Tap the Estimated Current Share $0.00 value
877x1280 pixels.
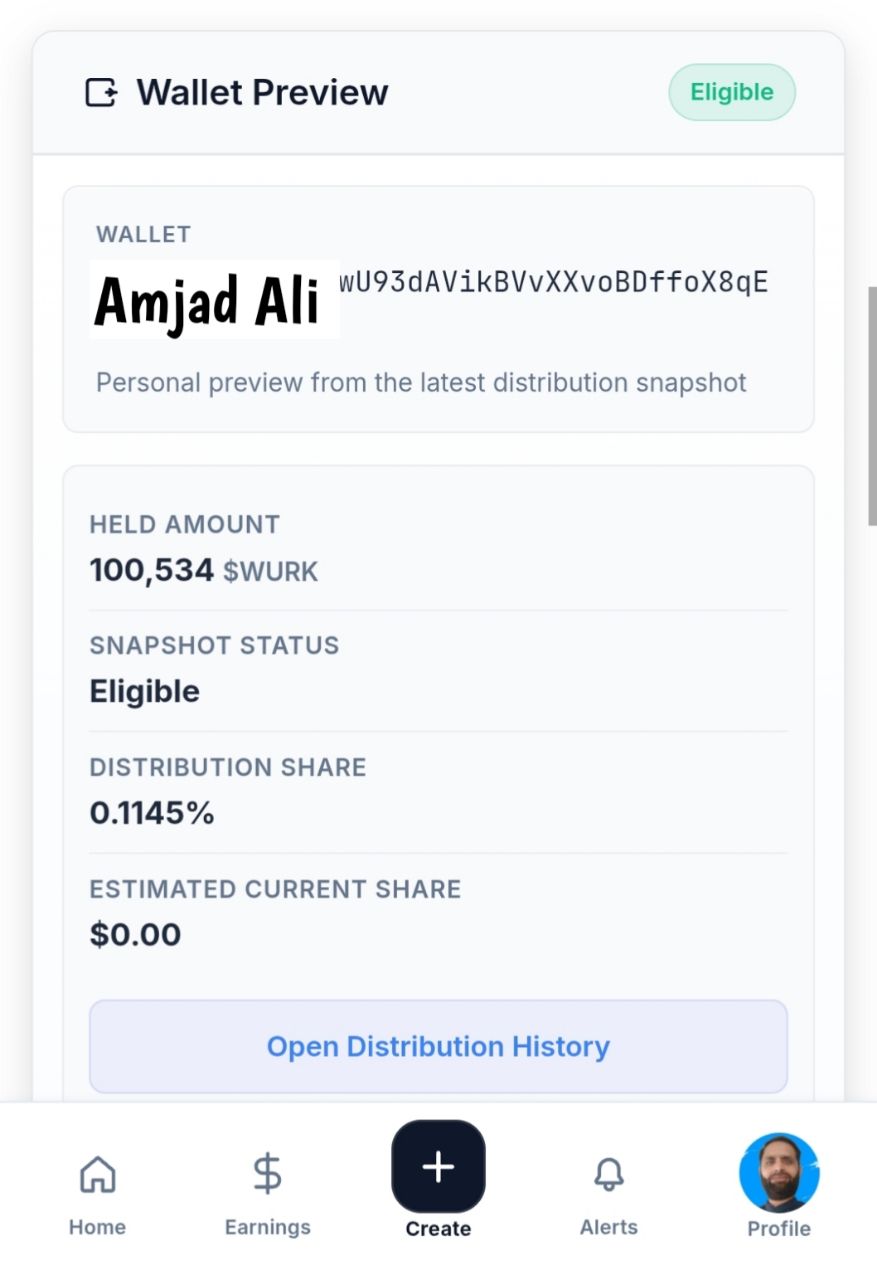click(135, 935)
